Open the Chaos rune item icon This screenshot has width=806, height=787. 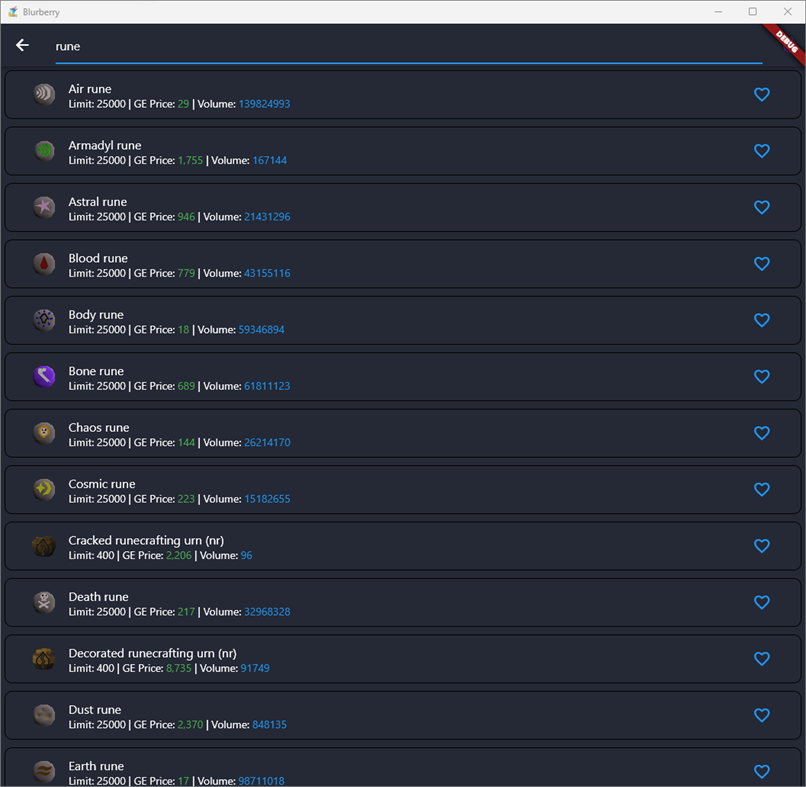(44, 433)
